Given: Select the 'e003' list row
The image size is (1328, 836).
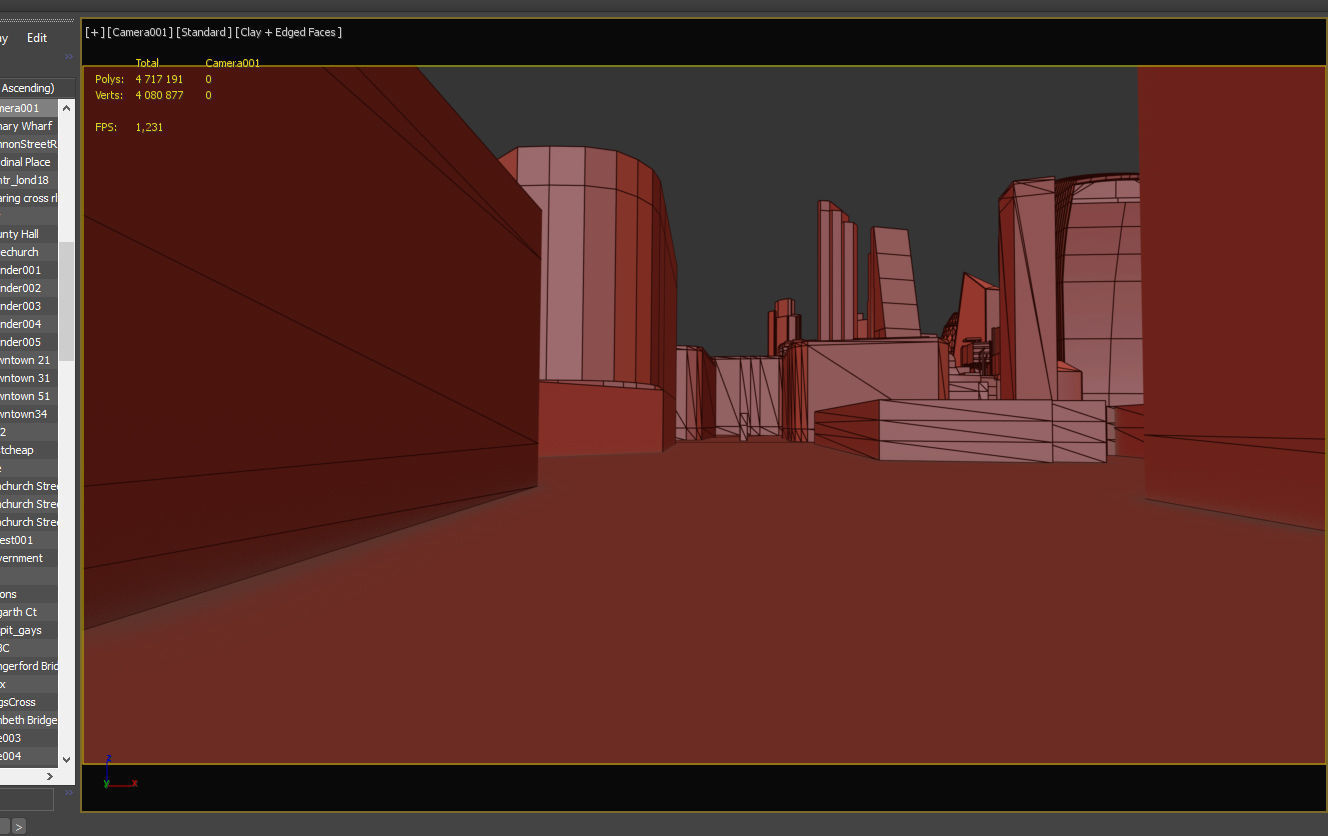Looking at the screenshot, I should coord(29,738).
